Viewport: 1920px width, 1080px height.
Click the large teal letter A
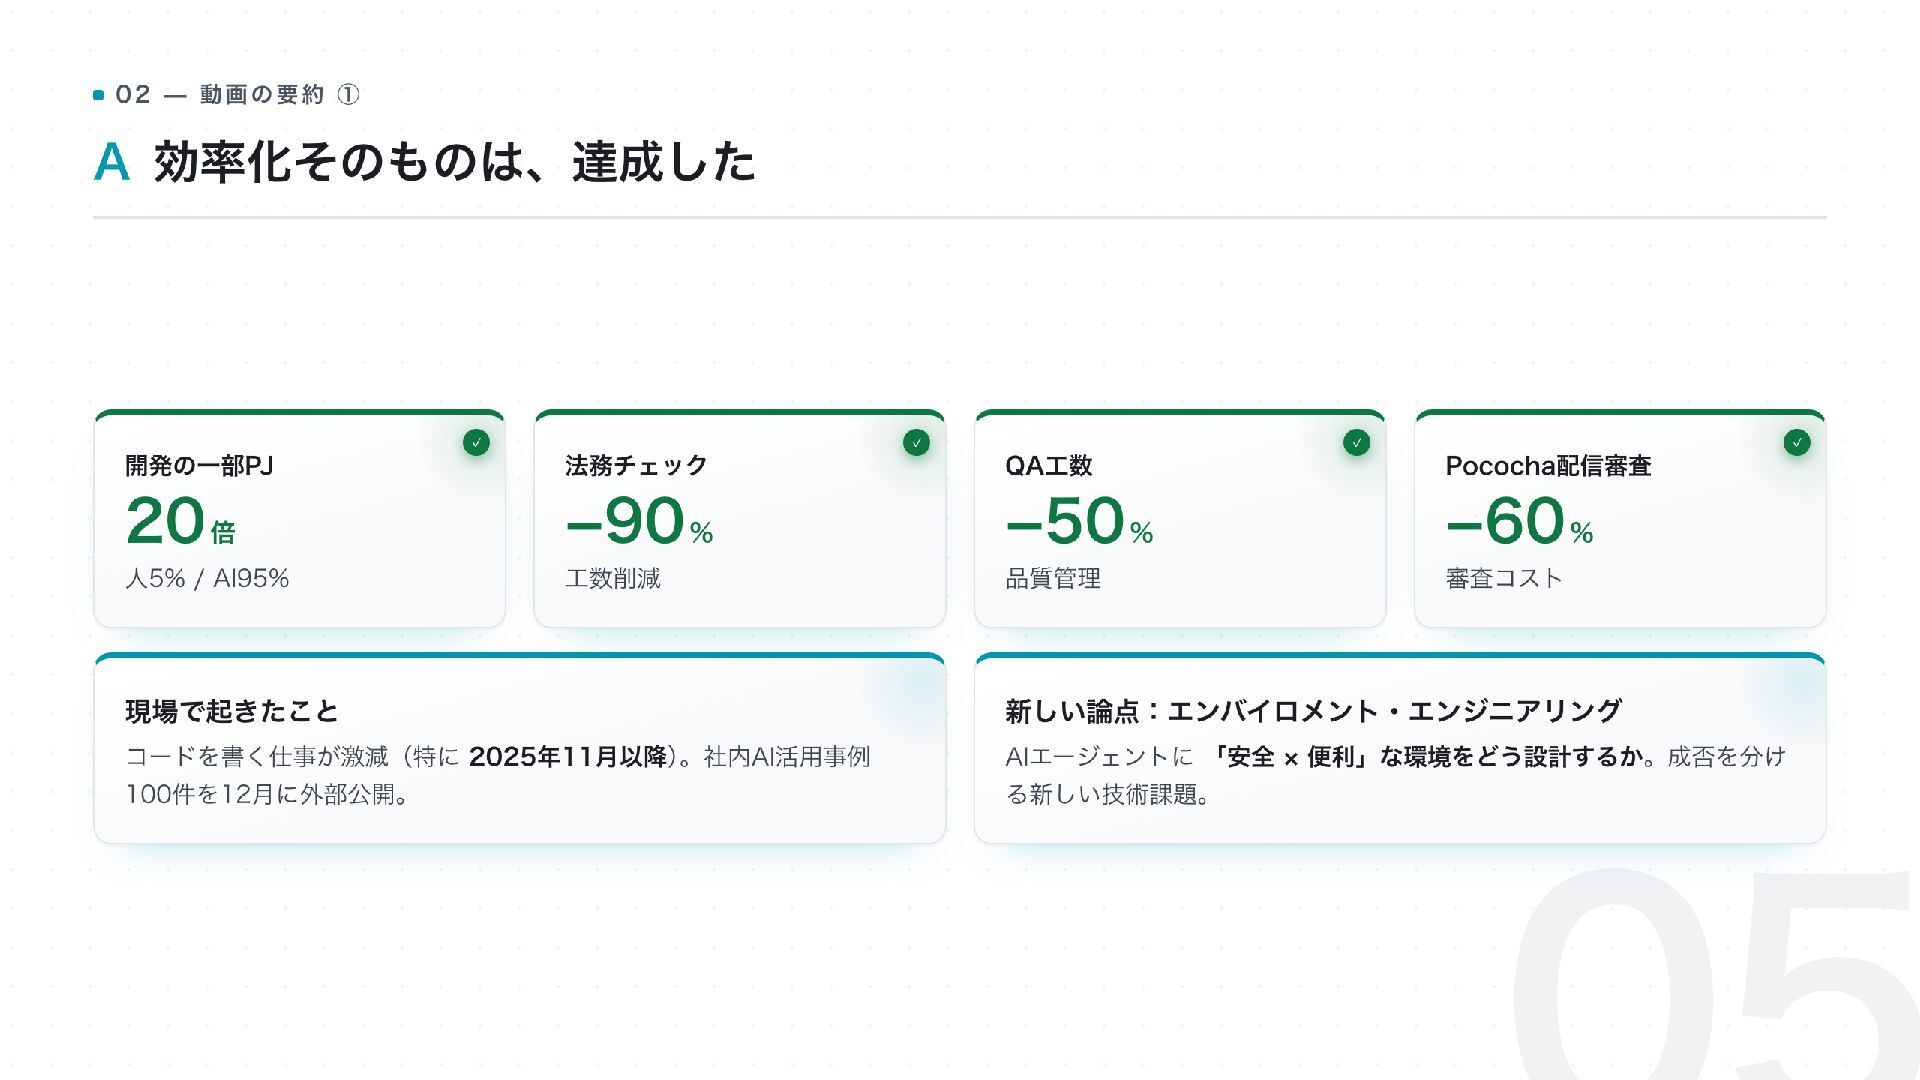click(112, 162)
